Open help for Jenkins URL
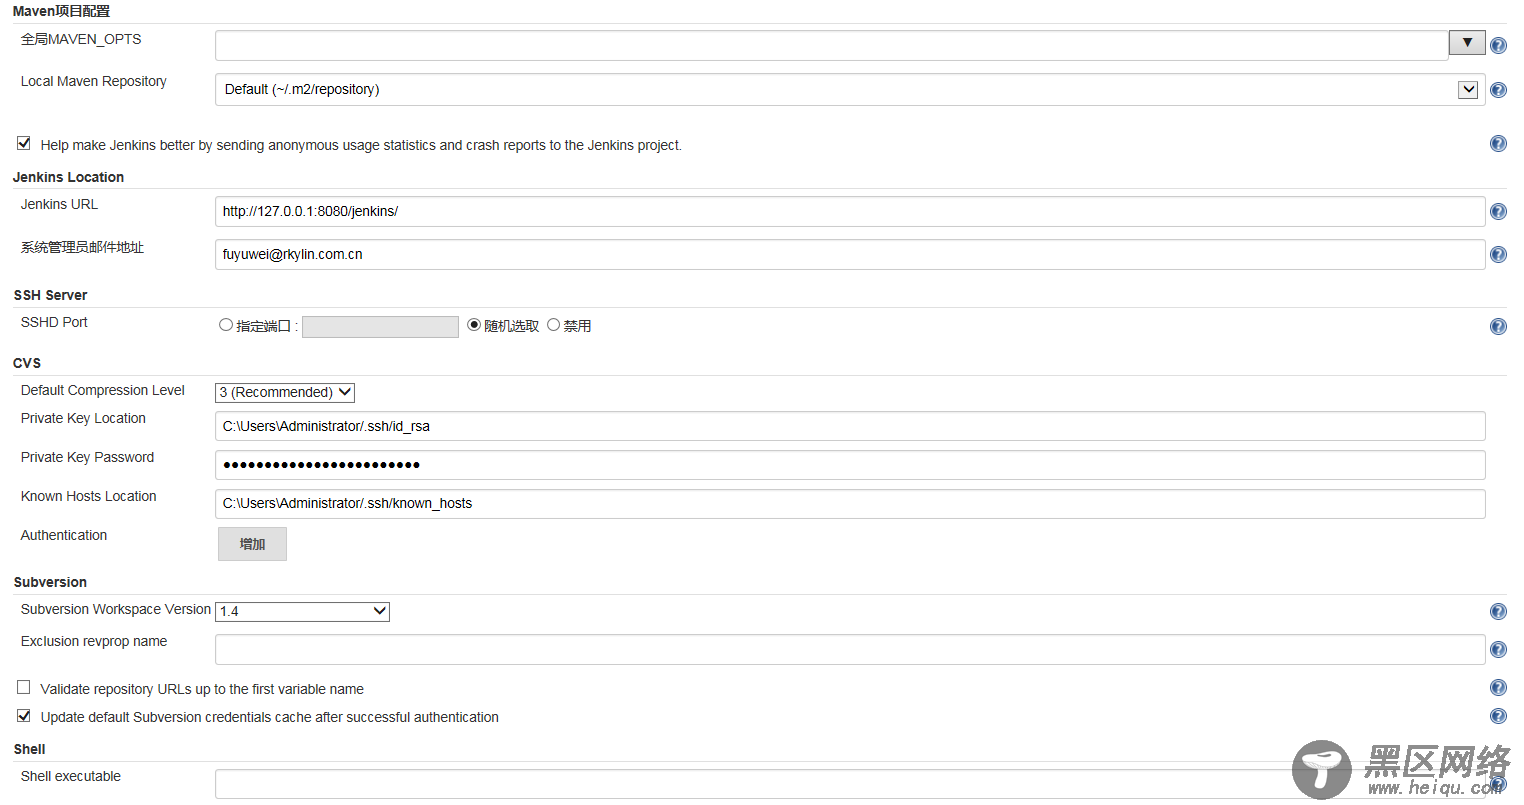Viewport: 1524px width, 805px height. pos(1498,211)
